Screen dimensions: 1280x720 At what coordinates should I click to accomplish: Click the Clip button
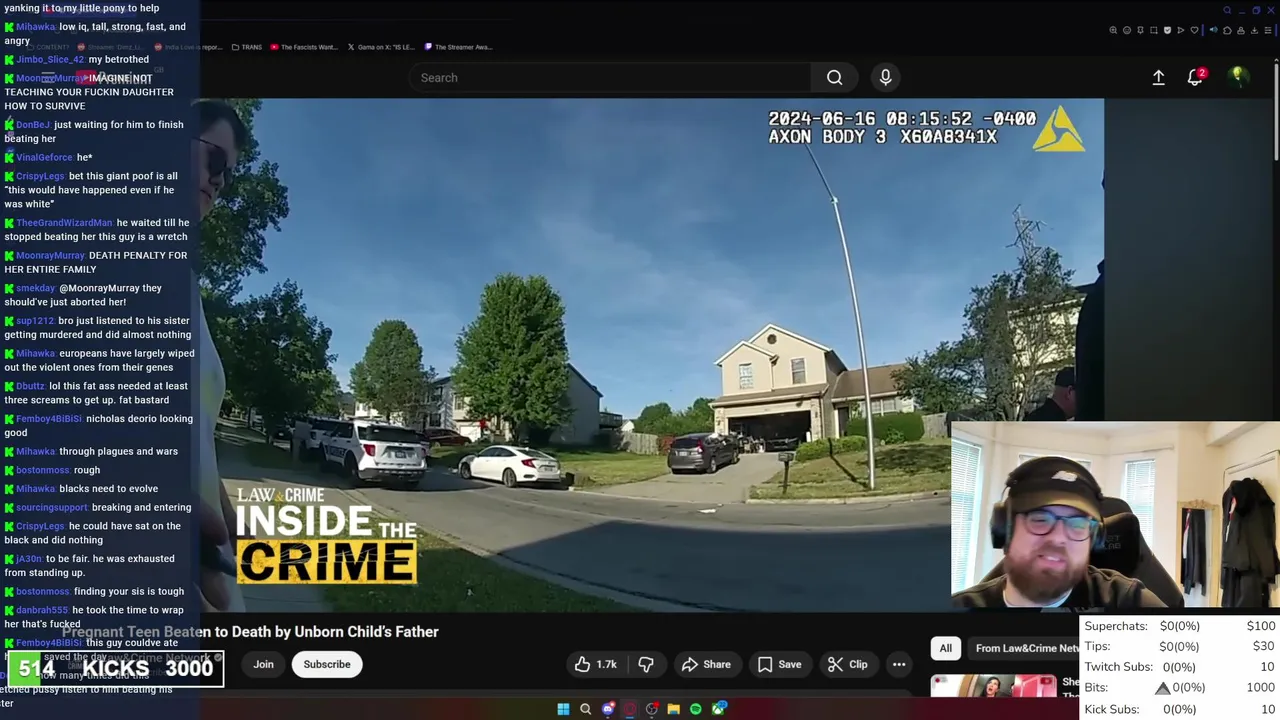point(847,664)
